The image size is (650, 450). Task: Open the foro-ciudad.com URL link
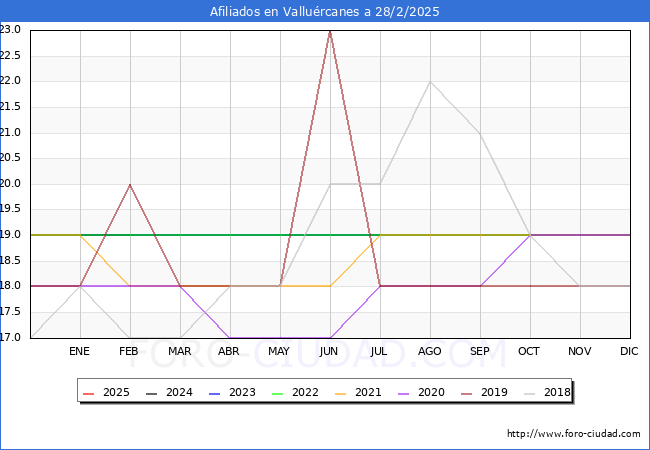click(574, 434)
